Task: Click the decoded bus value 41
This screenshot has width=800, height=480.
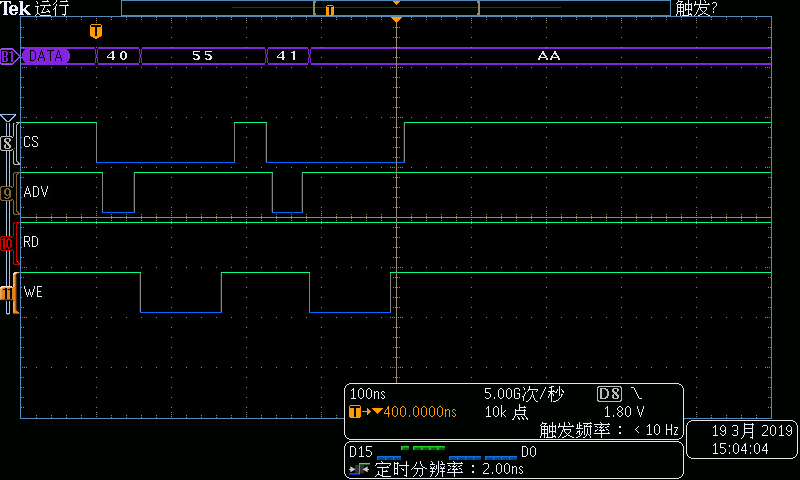Action: (287, 56)
